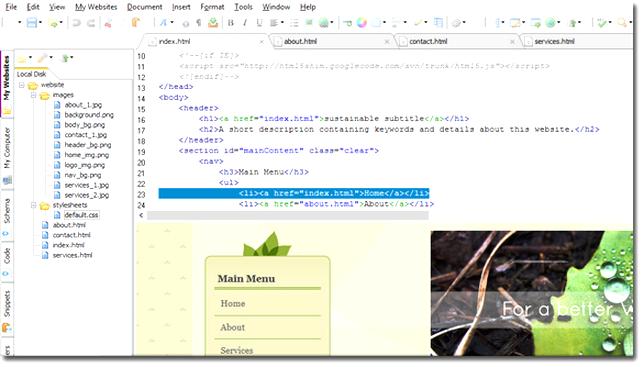Select the Snippets sidebar tab

pyautogui.click(x=7, y=310)
